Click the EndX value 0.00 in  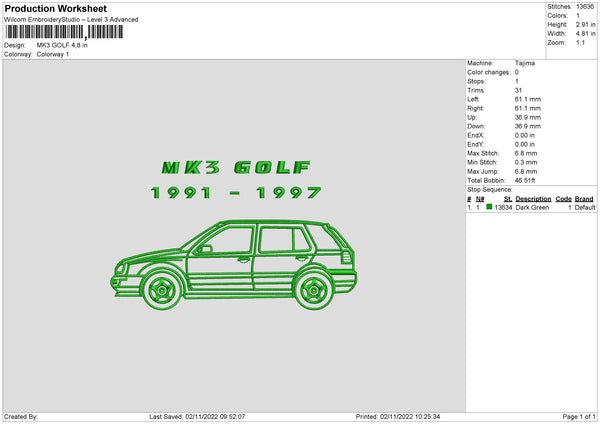point(525,135)
